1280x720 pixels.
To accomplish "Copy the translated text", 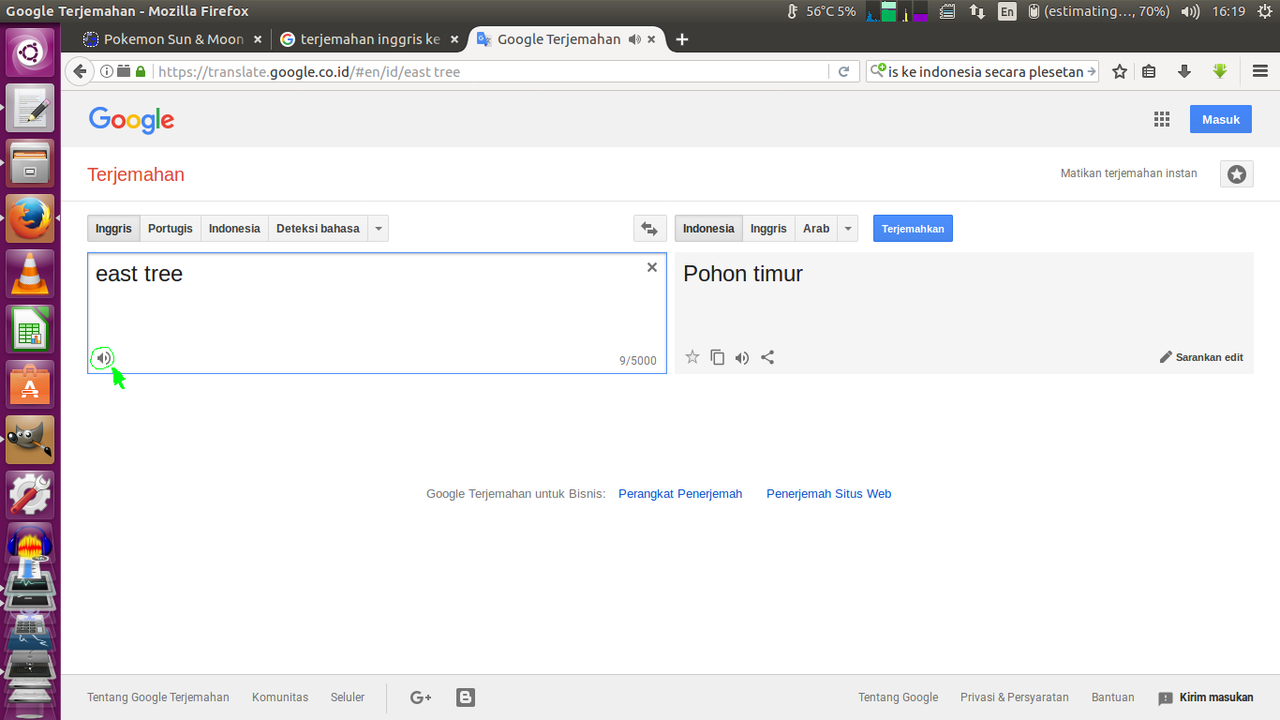I will pos(717,357).
